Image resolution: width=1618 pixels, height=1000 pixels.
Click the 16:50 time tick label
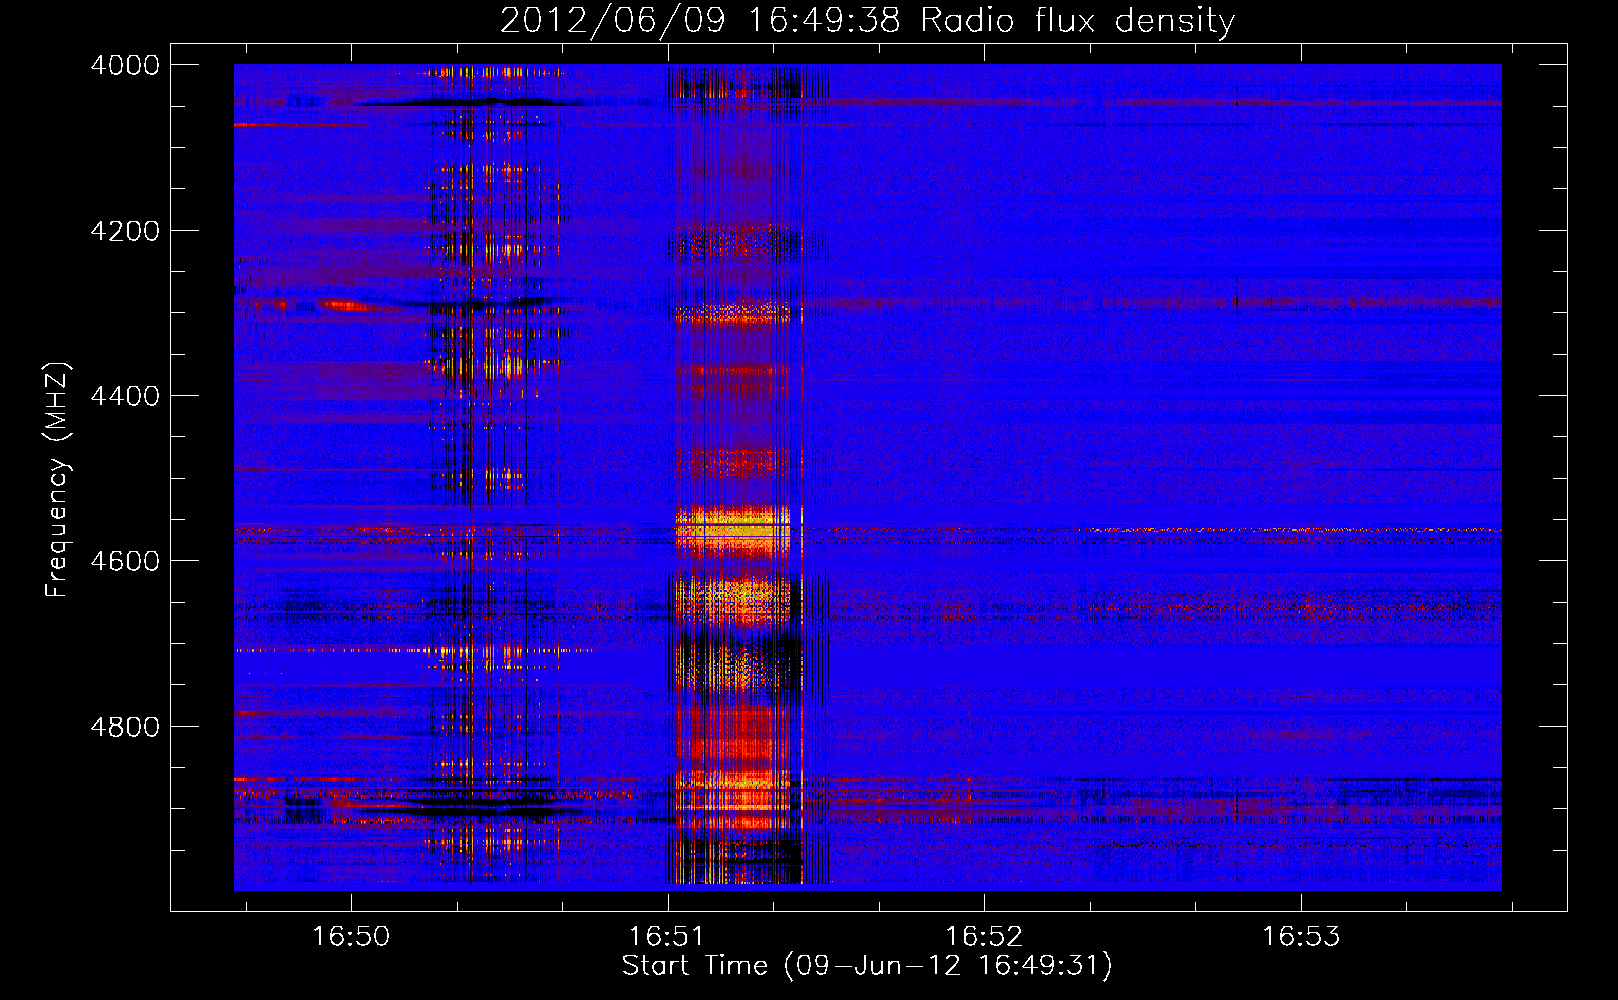[x=351, y=936]
